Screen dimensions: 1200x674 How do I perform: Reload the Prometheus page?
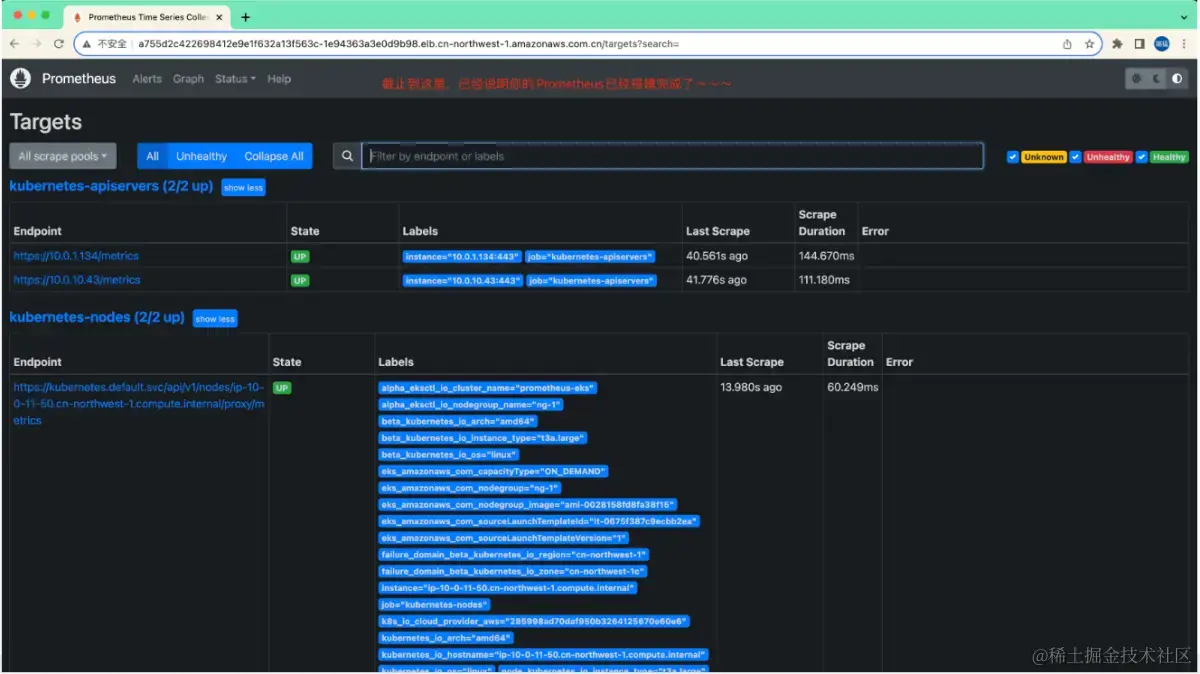59,44
